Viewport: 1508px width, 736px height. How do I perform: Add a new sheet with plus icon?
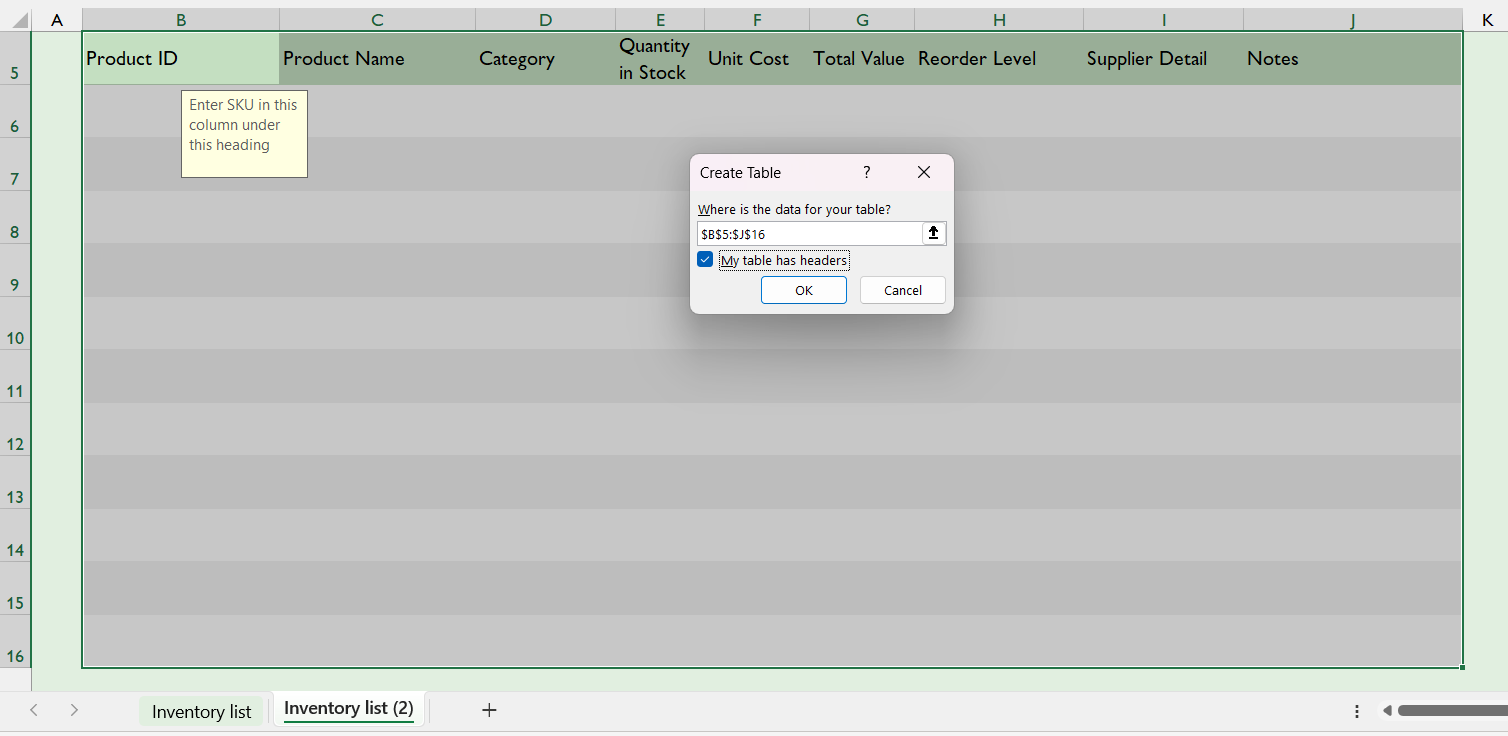(x=489, y=710)
